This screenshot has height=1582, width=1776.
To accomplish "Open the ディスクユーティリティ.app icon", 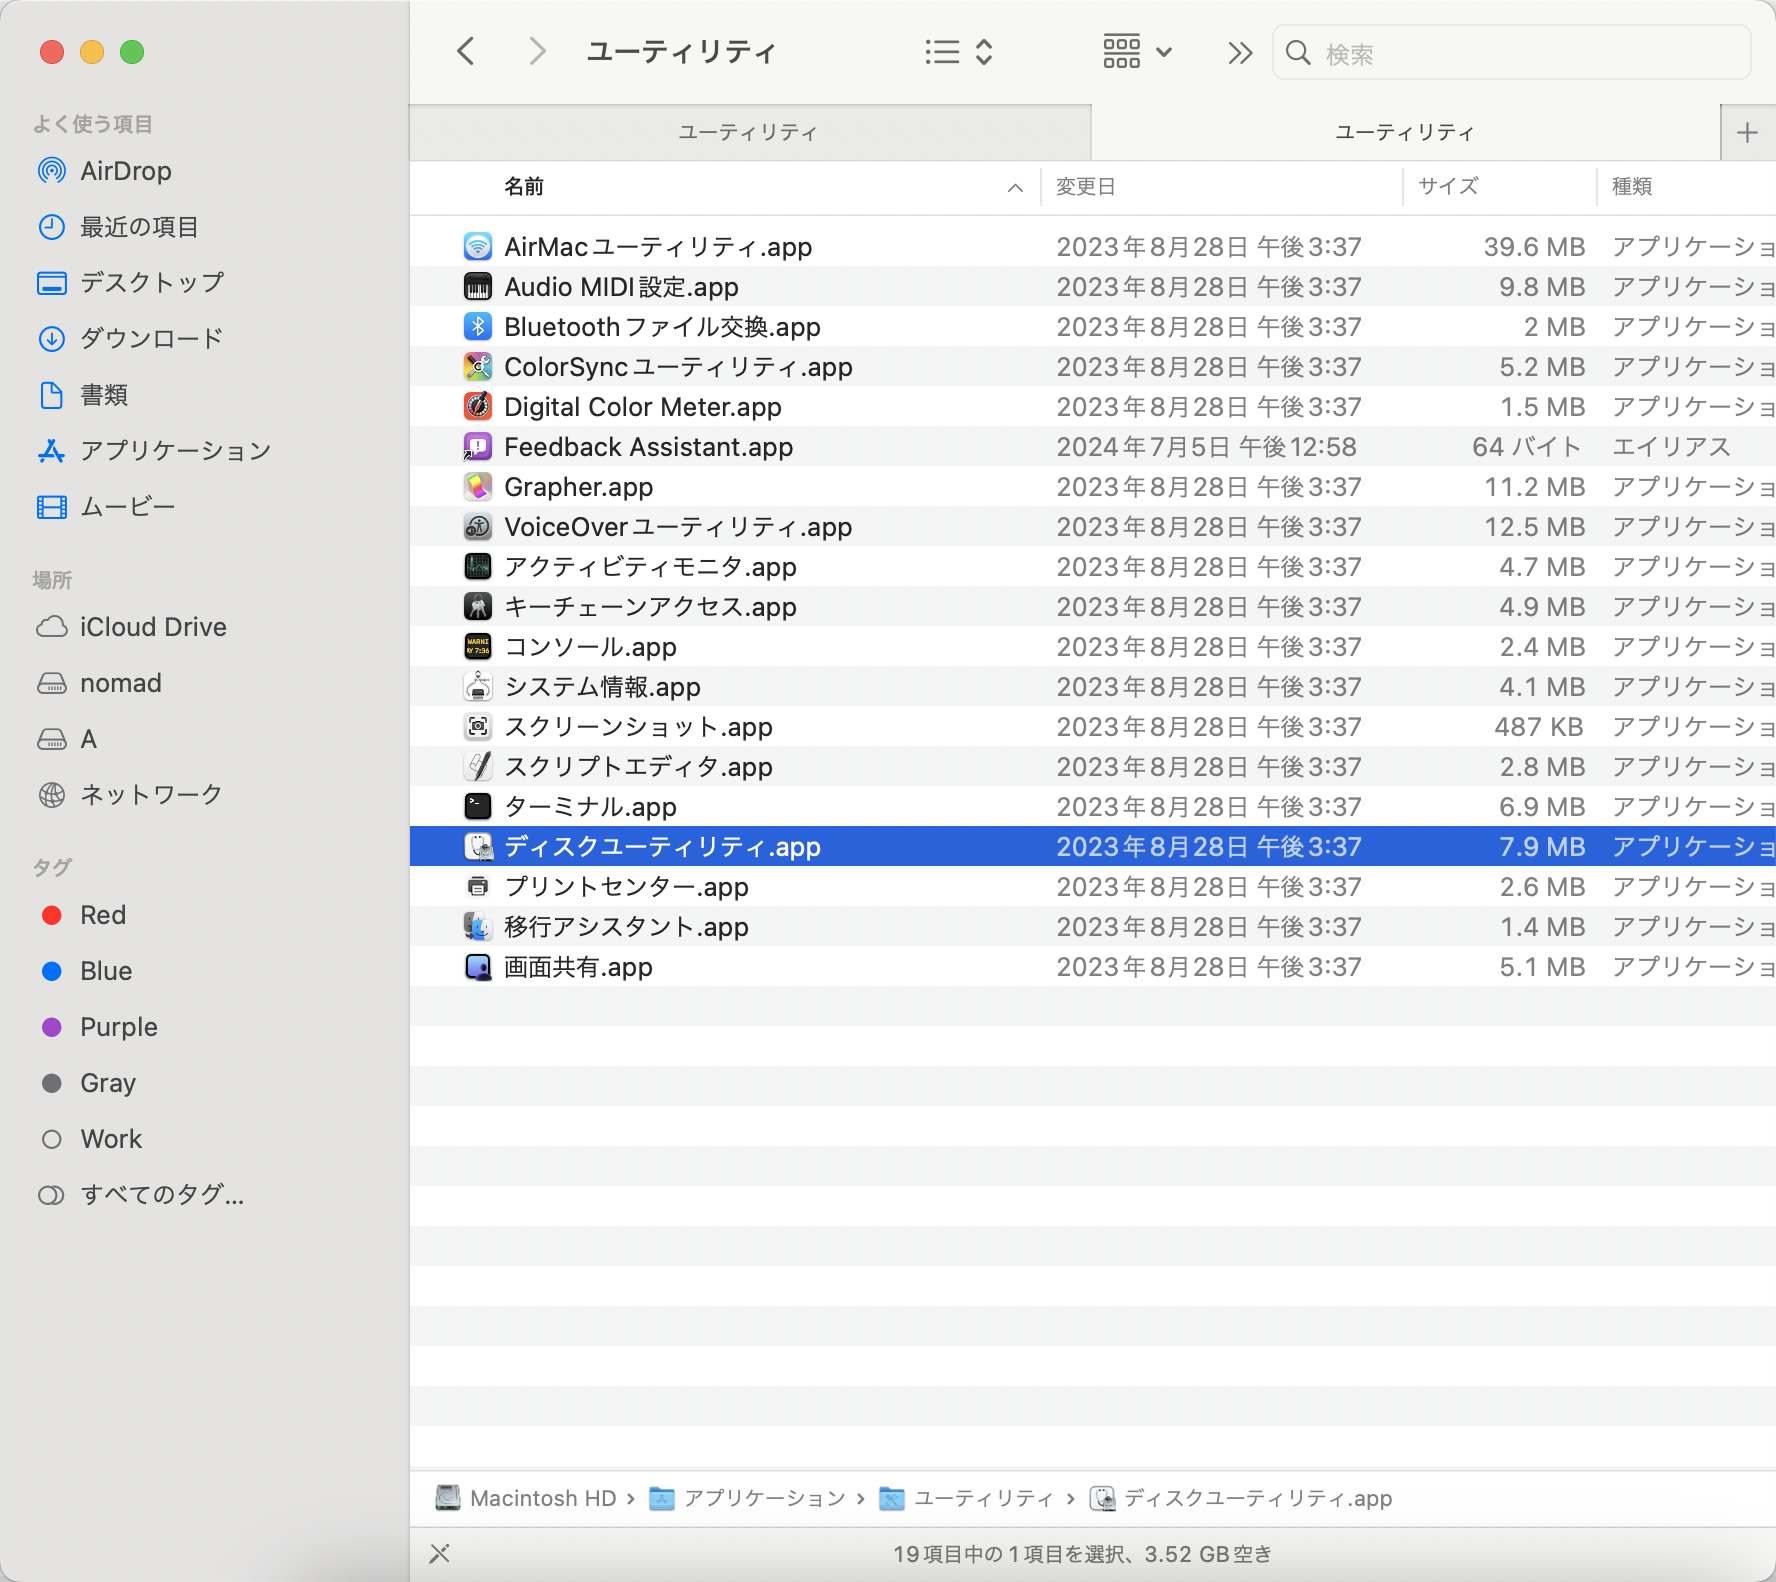I will pyautogui.click(x=479, y=846).
